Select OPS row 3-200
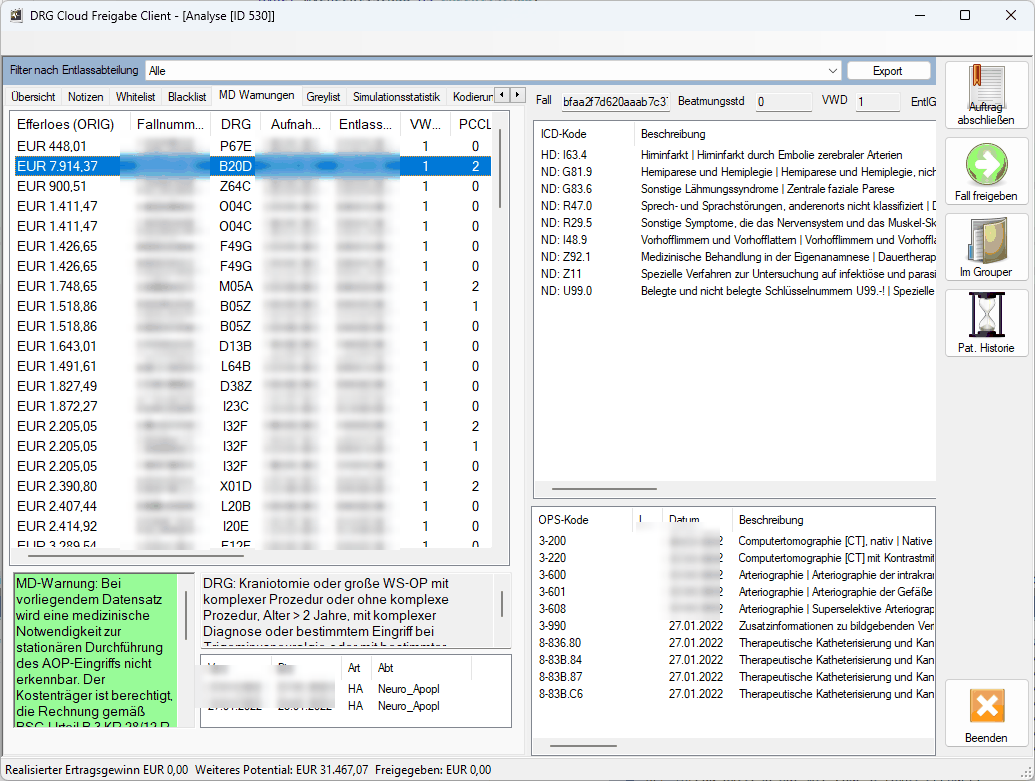Viewport: 1035px width, 781px height. pos(734,541)
